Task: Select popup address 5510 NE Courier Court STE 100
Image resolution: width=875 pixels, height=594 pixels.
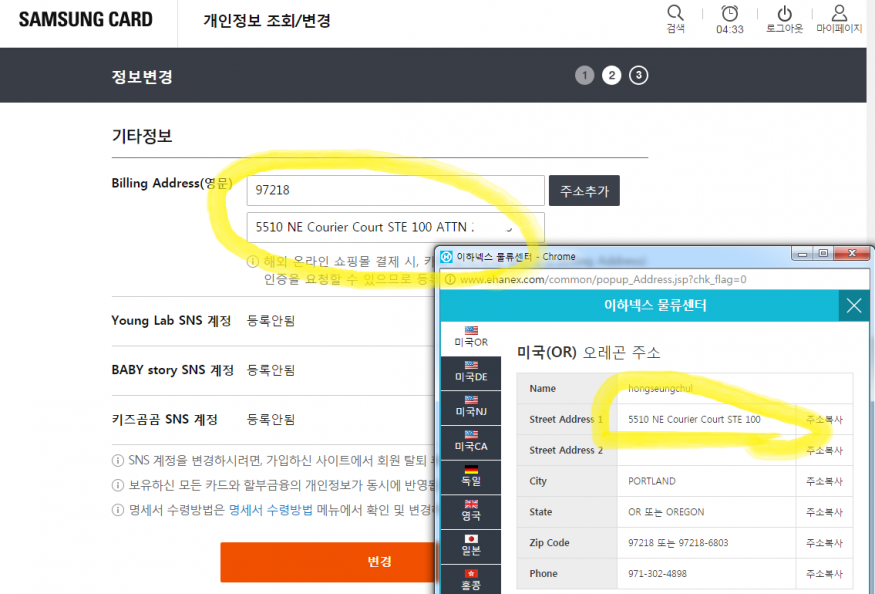Action: click(x=694, y=419)
